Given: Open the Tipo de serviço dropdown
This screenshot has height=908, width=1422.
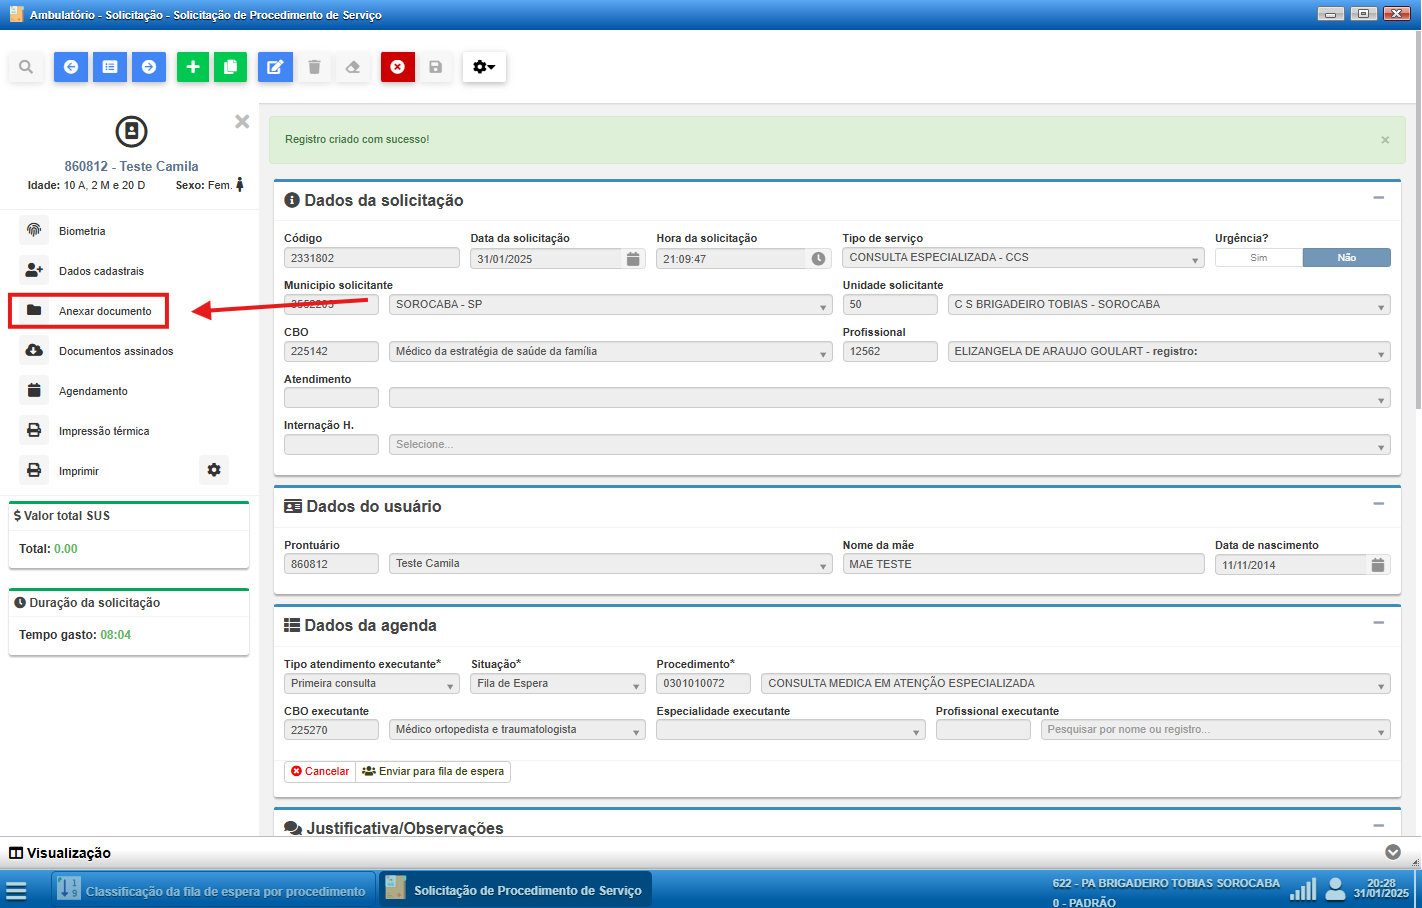Looking at the screenshot, I should click(1024, 258).
